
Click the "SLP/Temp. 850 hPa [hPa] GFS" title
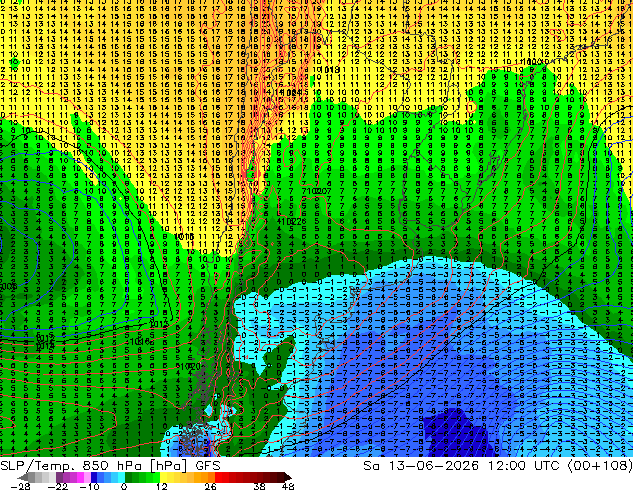tap(110, 466)
